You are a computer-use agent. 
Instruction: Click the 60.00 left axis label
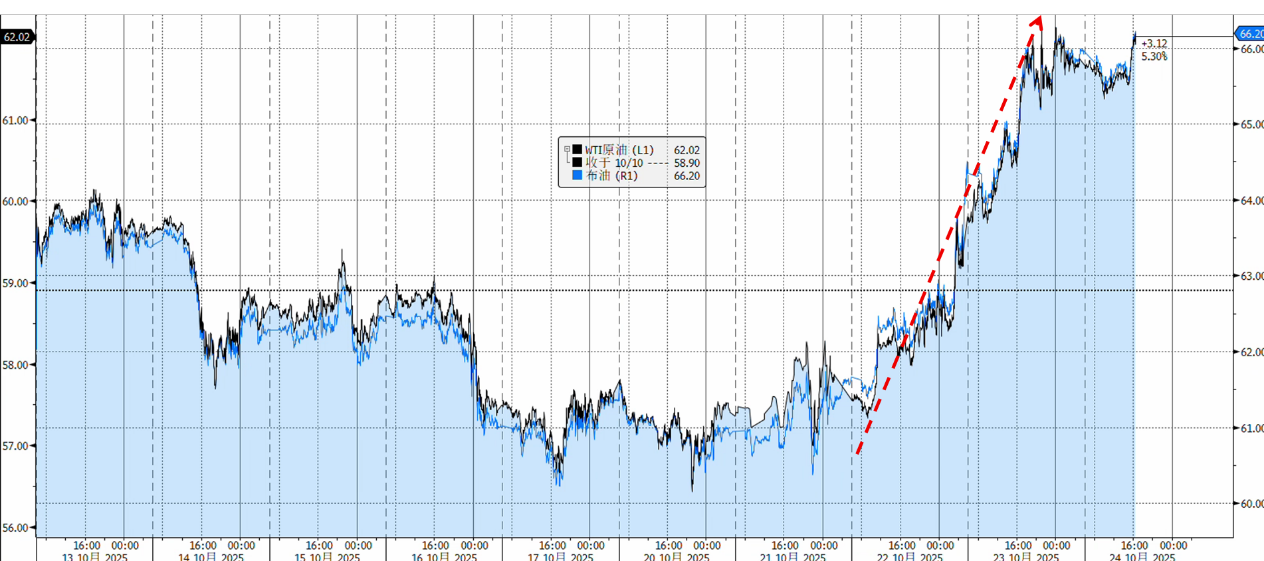(x=17, y=201)
